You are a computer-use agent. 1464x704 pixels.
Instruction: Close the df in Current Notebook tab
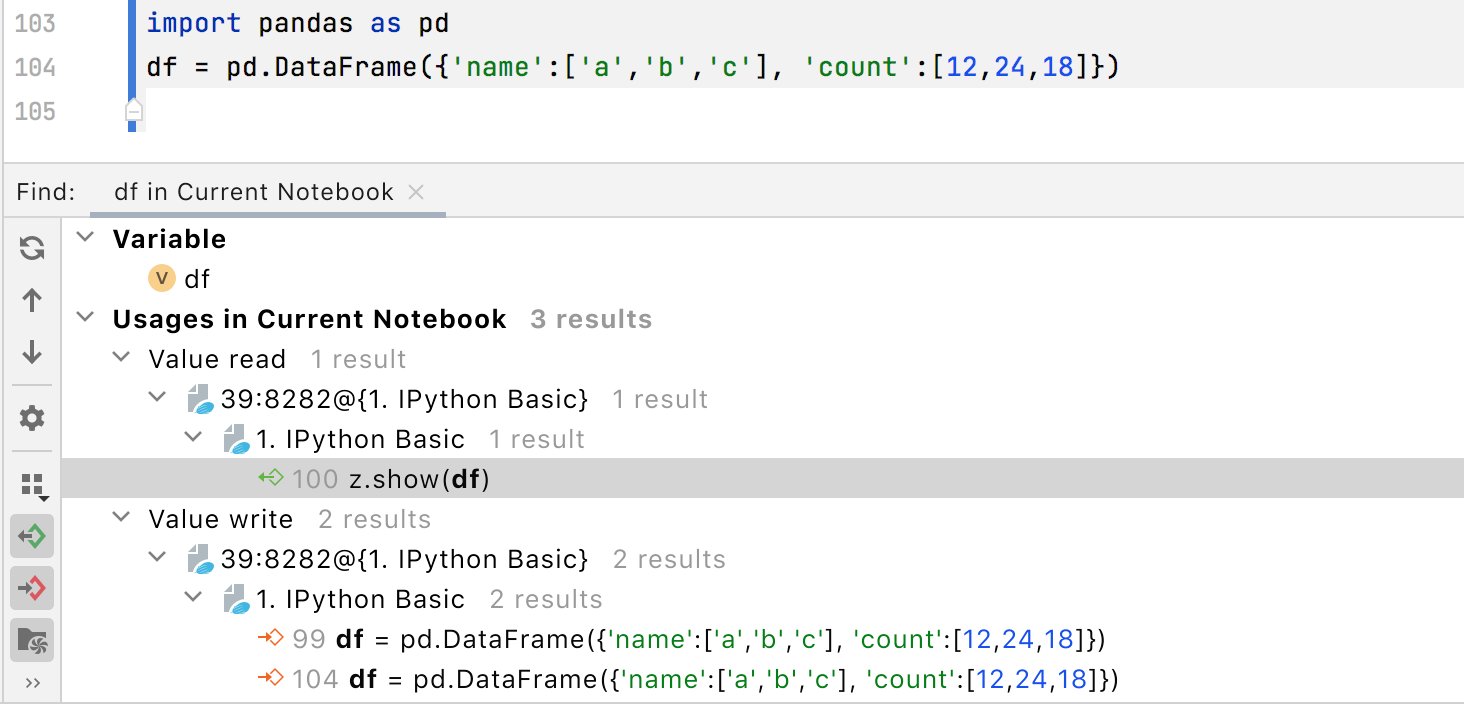click(x=416, y=192)
